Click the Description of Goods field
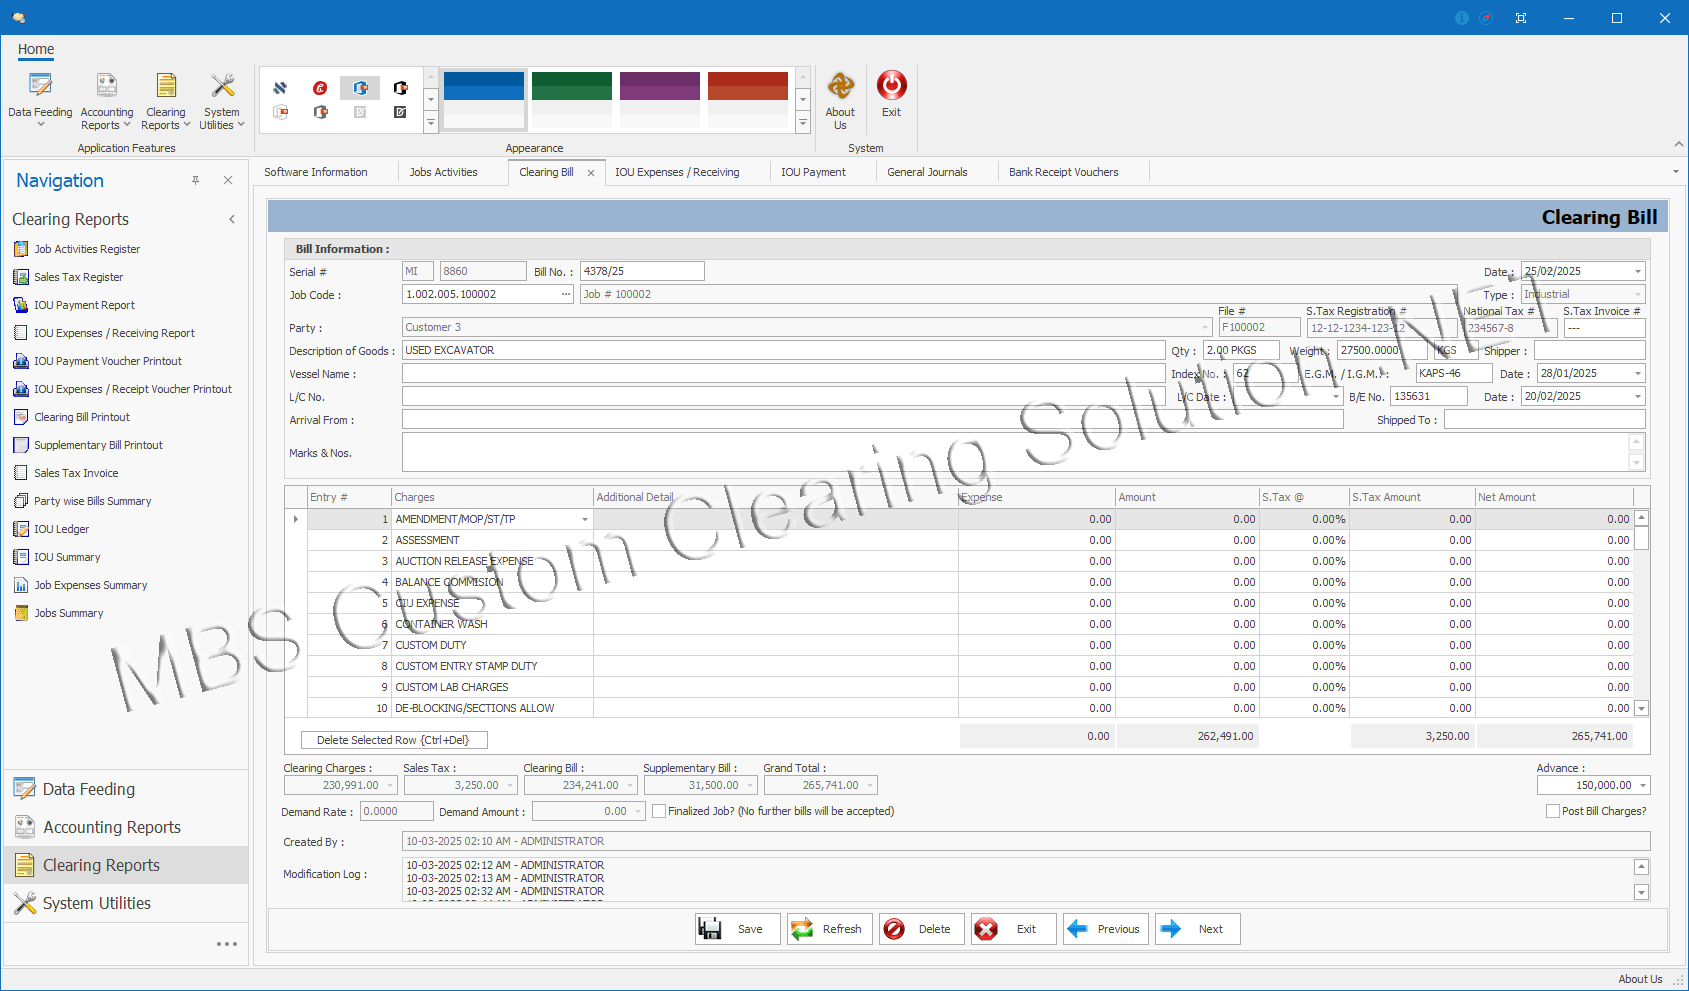This screenshot has height=991, width=1689. click(783, 351)
